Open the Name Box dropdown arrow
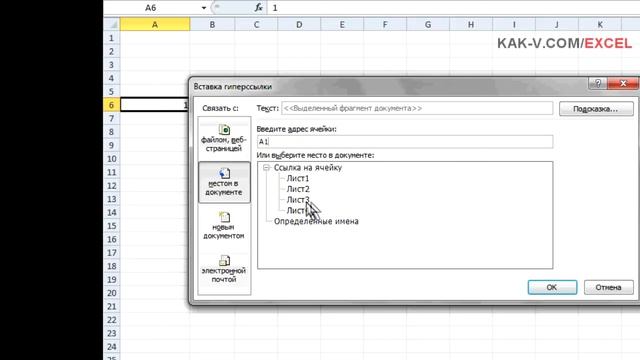Viewport: 640px width, 360px height. click(x=203, y=8)
